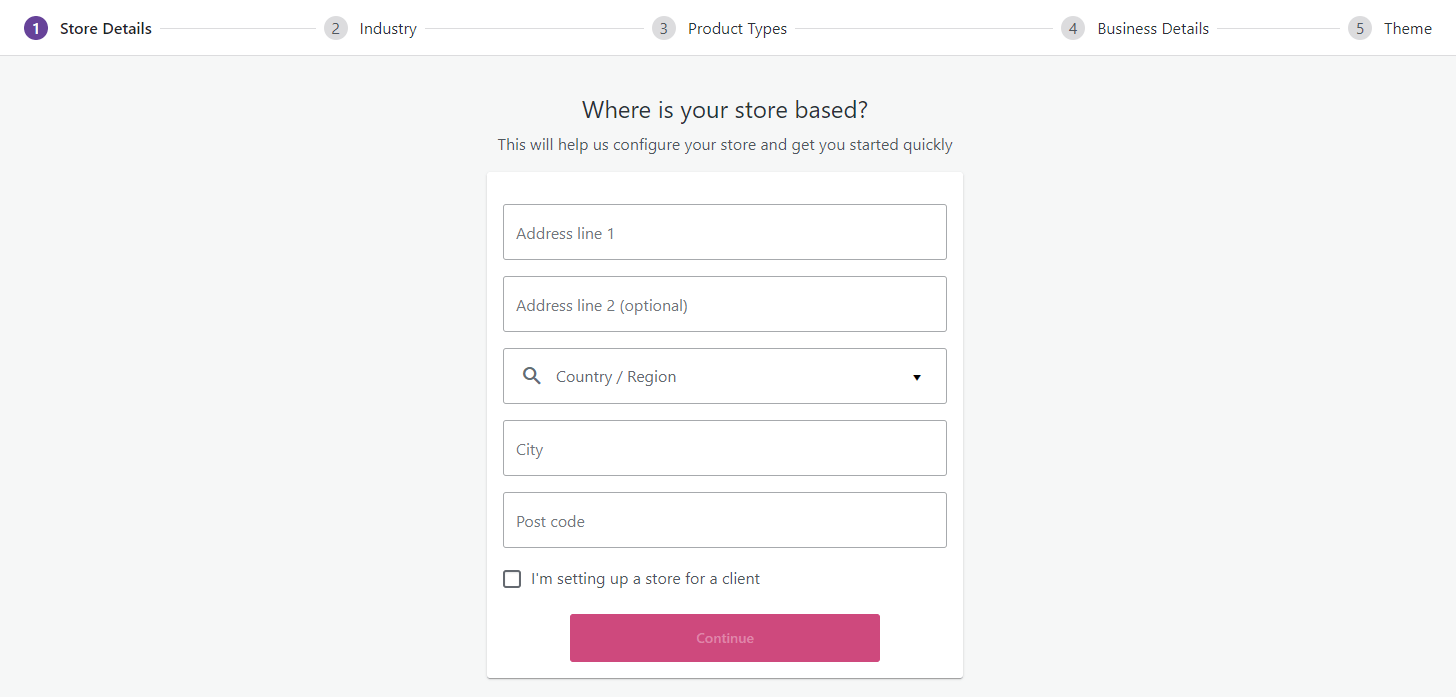Select the Store Details step label
The image size is (1456, 697).
(106, 29)
